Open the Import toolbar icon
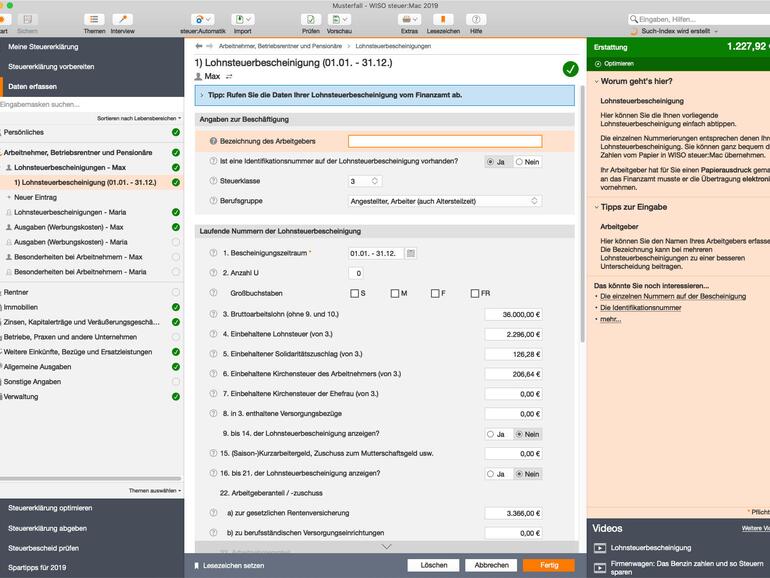This screenshot has height=578, width=770. coord(242,20)
